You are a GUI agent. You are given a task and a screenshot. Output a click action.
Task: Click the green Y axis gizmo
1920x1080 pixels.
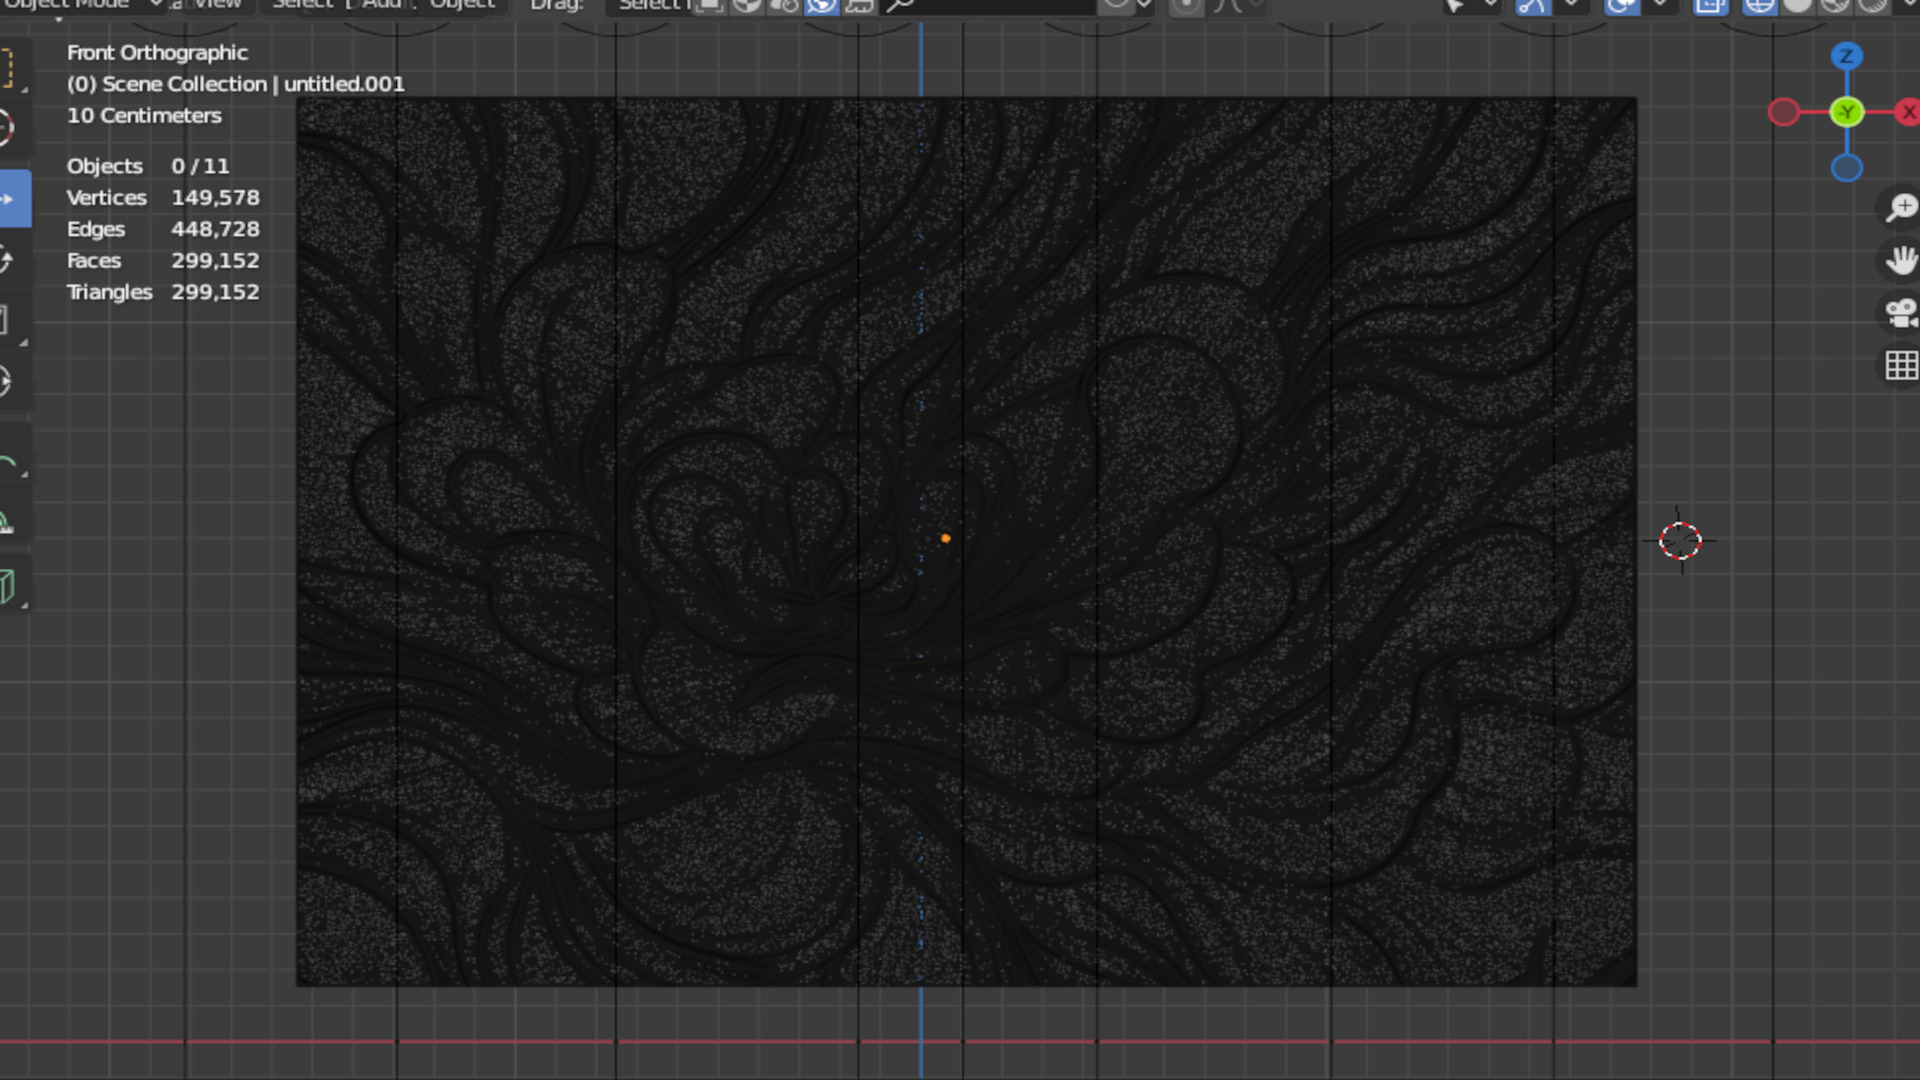1846,112
